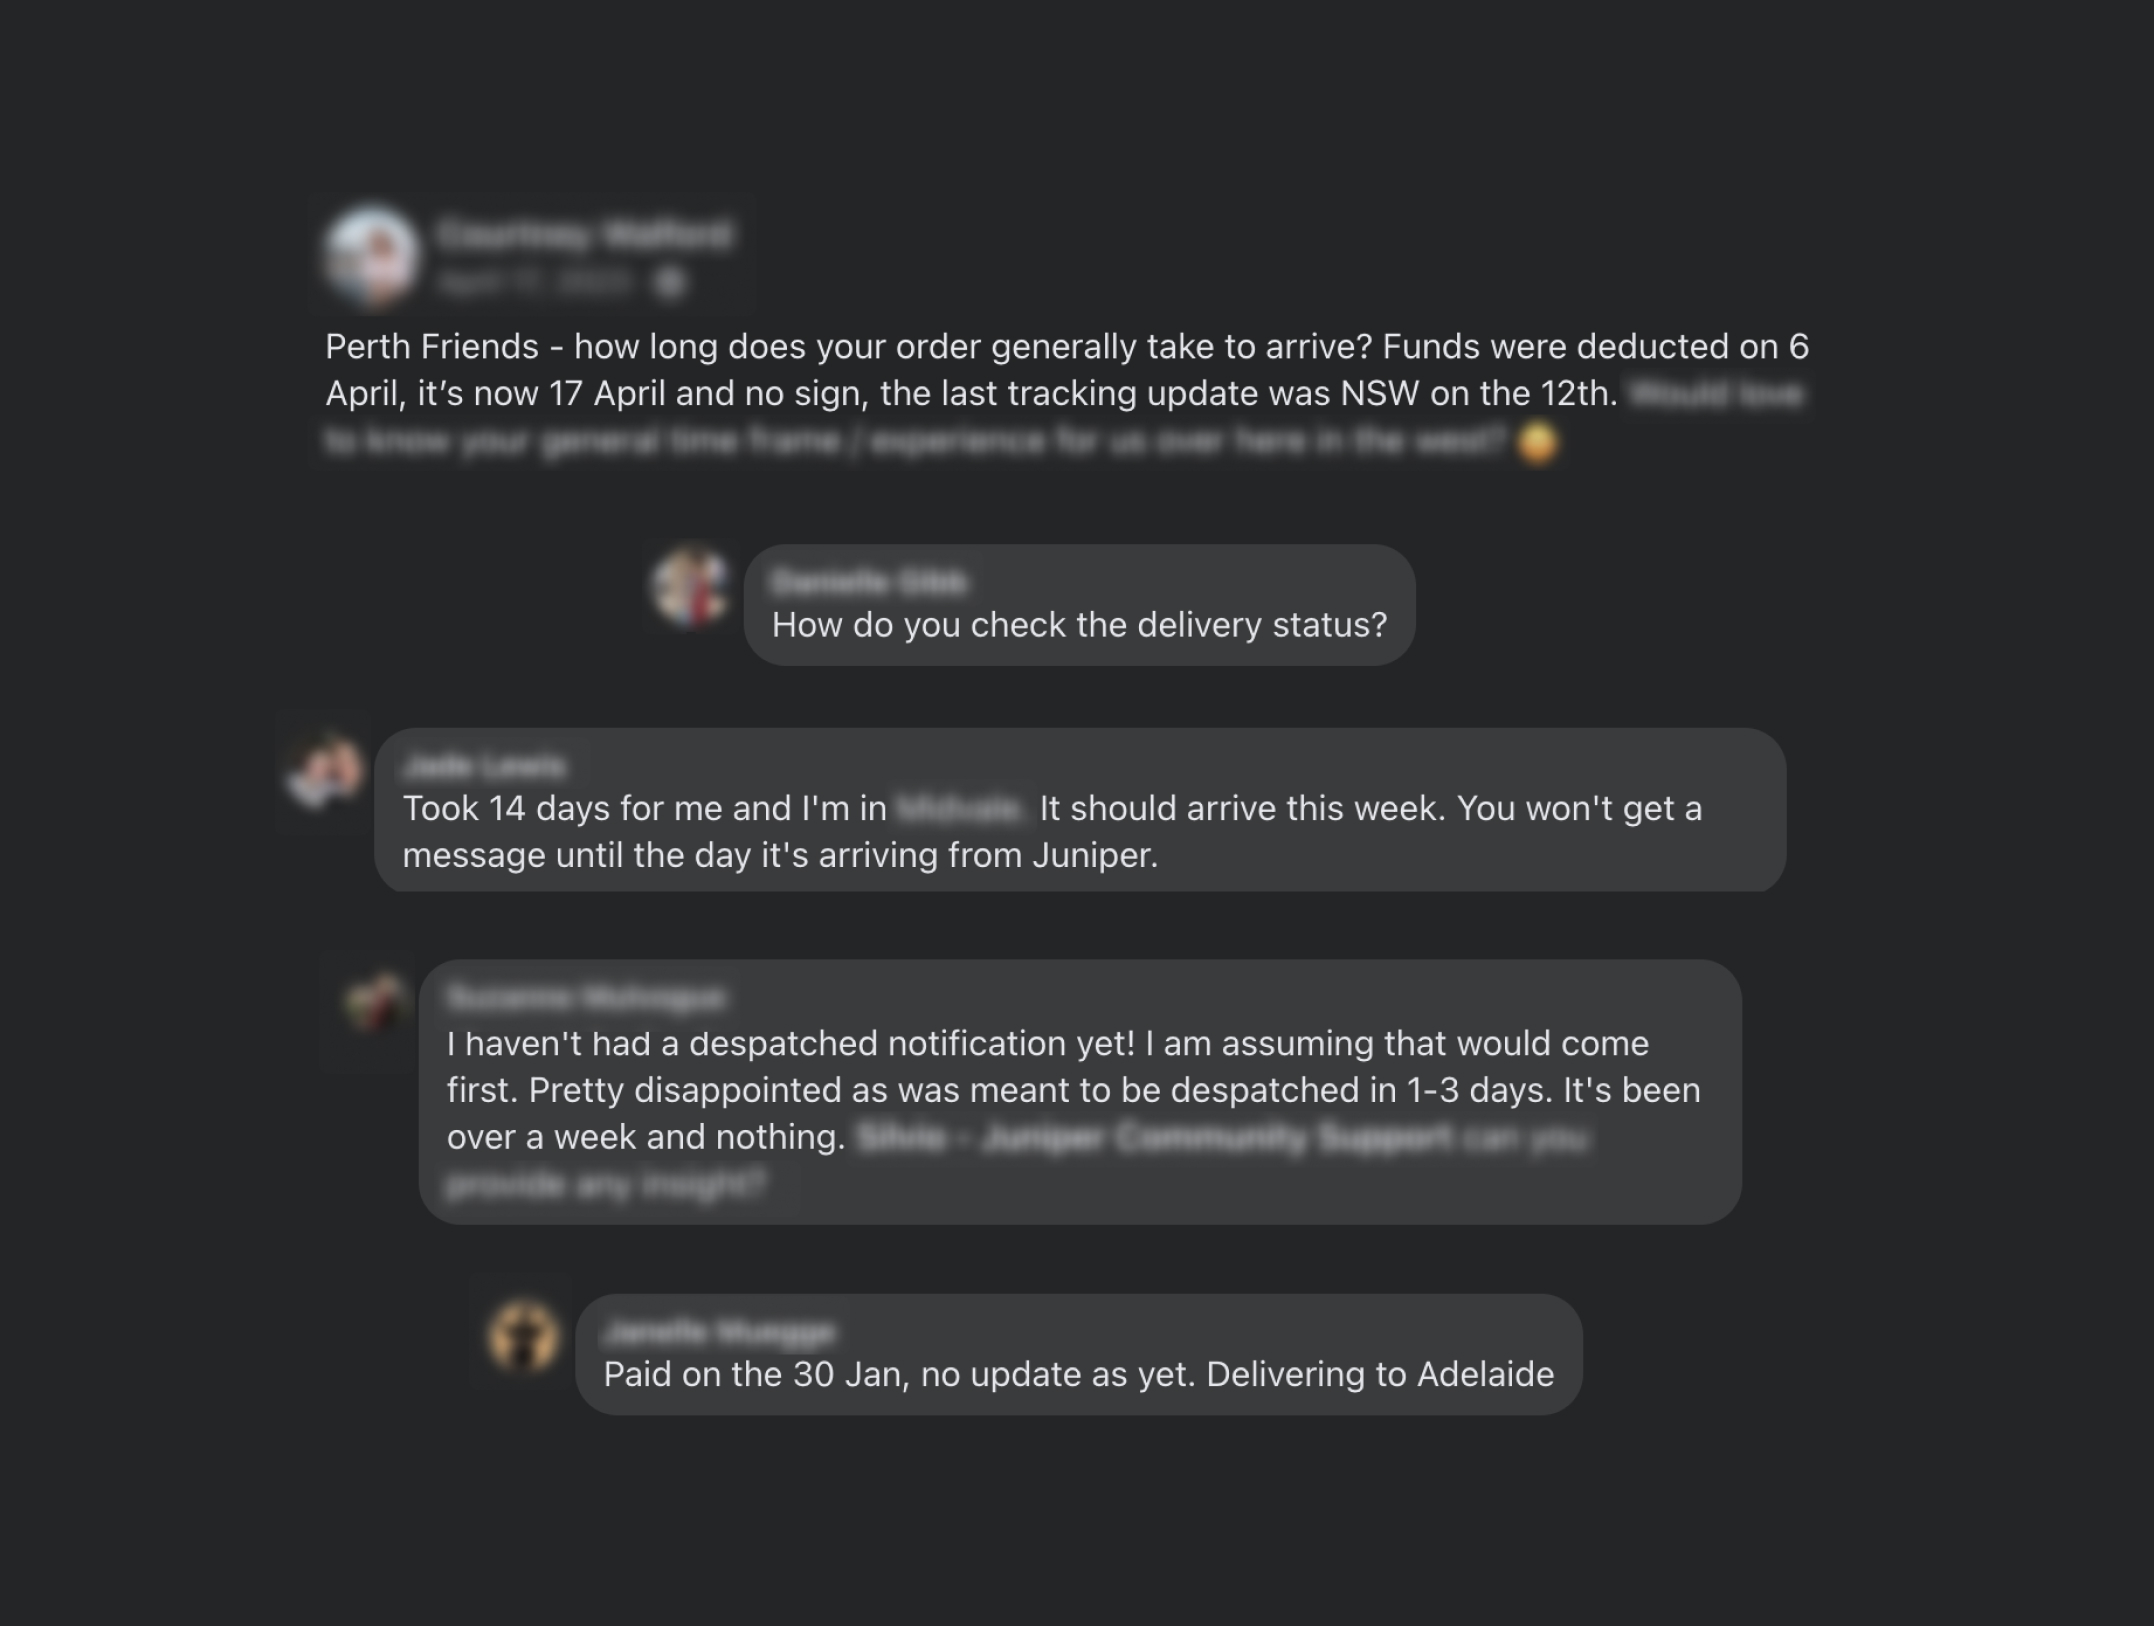
Task: Click commenter name above "I haven't had a despatched"
Action: click(x=586, y=997)
